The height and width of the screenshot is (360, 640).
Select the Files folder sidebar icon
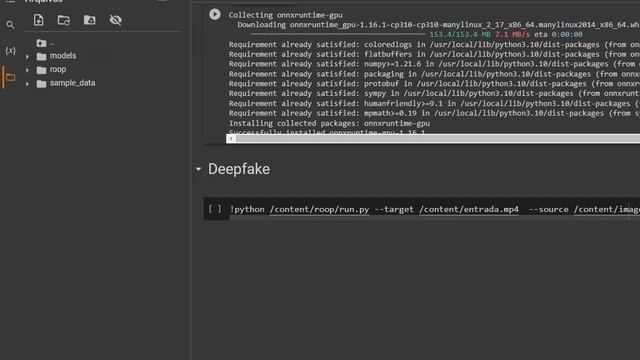tap(11, 77)
